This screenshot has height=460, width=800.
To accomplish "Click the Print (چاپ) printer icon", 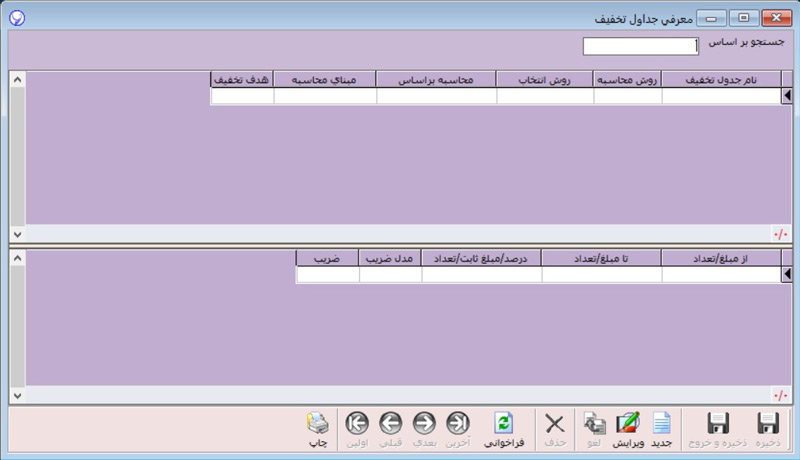I will pyautogui.click(x=317, y=424).
